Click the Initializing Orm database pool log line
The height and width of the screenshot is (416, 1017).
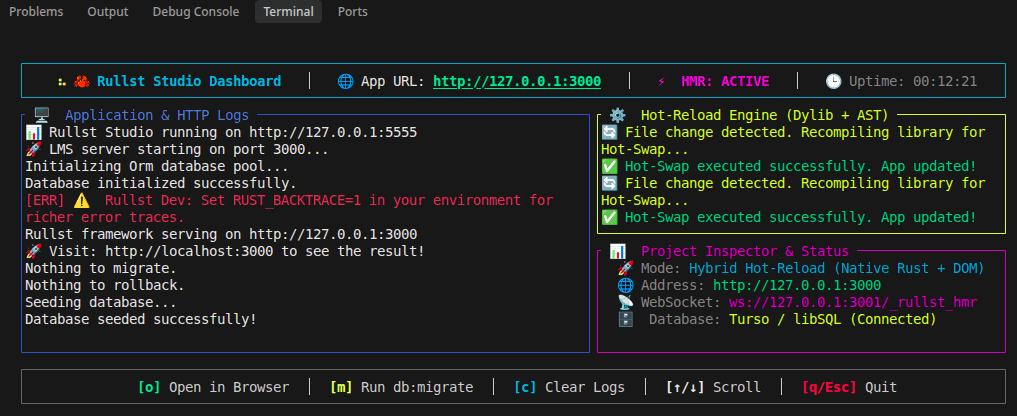[157, 166]
